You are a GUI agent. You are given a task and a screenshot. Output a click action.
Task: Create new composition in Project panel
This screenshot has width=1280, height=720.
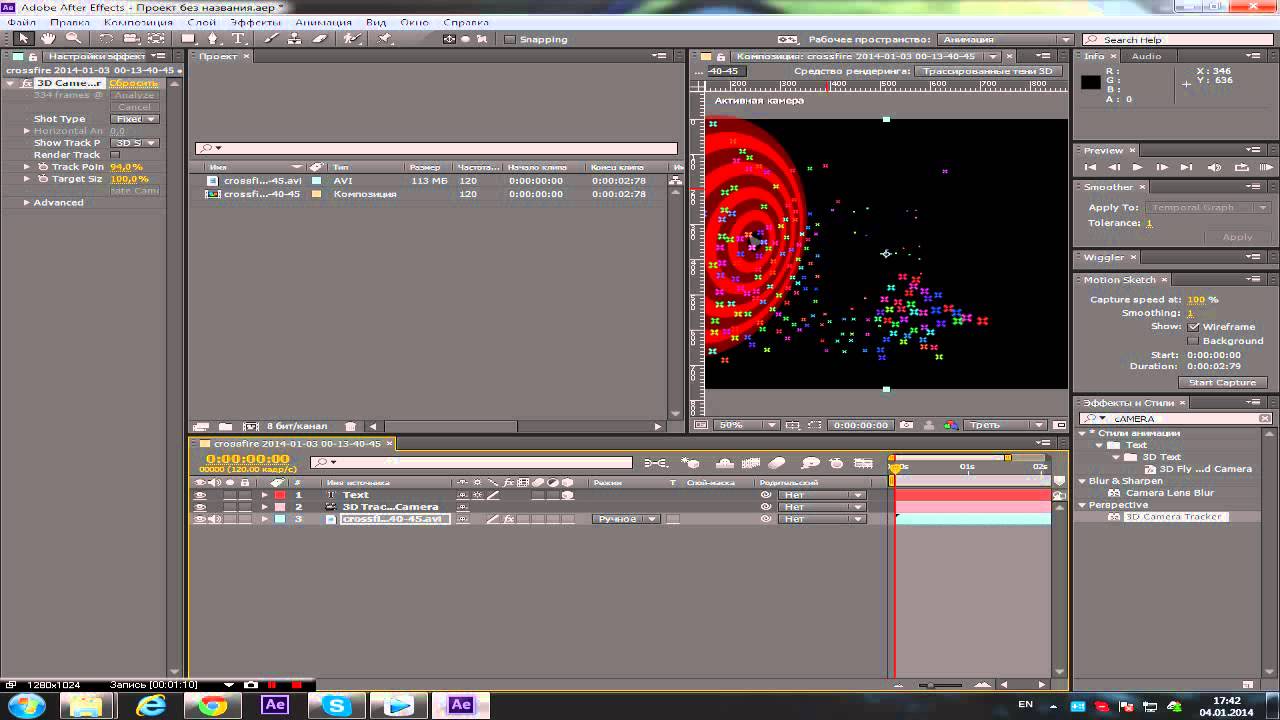tap(251, 426)
